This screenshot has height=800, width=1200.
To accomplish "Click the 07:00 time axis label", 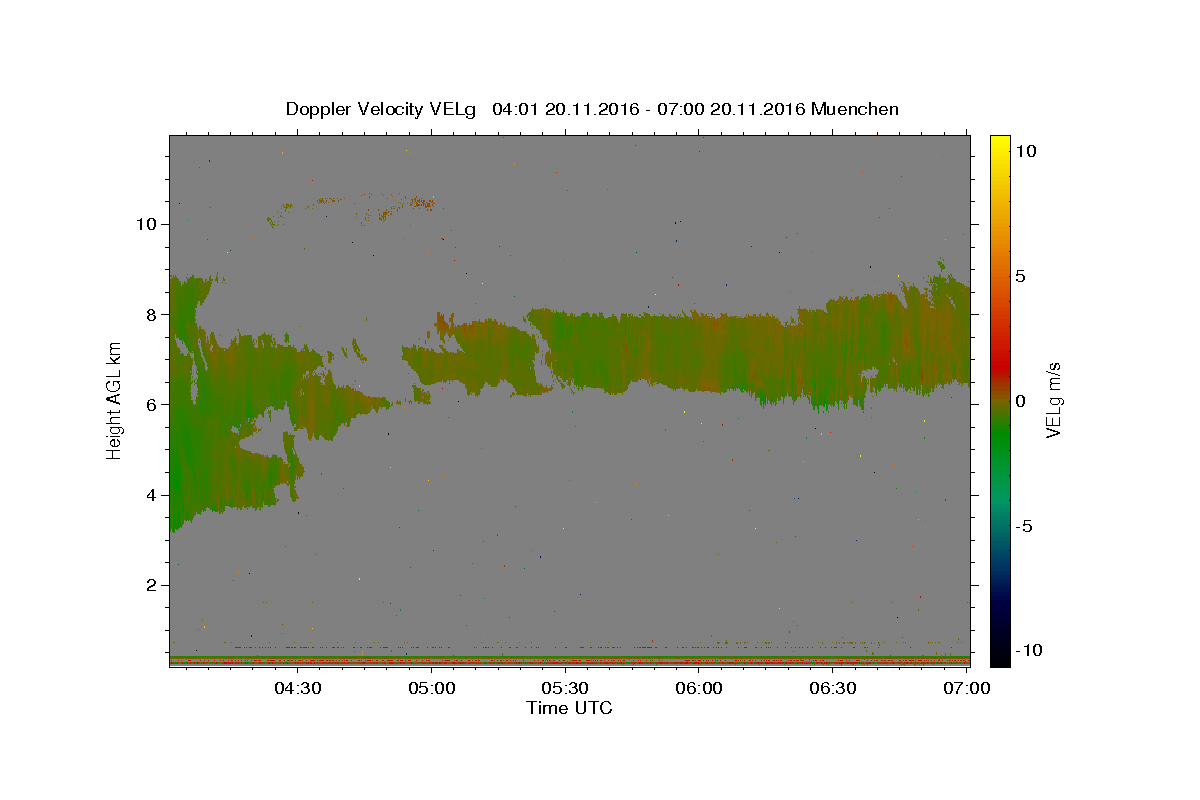I will [967, 688].
